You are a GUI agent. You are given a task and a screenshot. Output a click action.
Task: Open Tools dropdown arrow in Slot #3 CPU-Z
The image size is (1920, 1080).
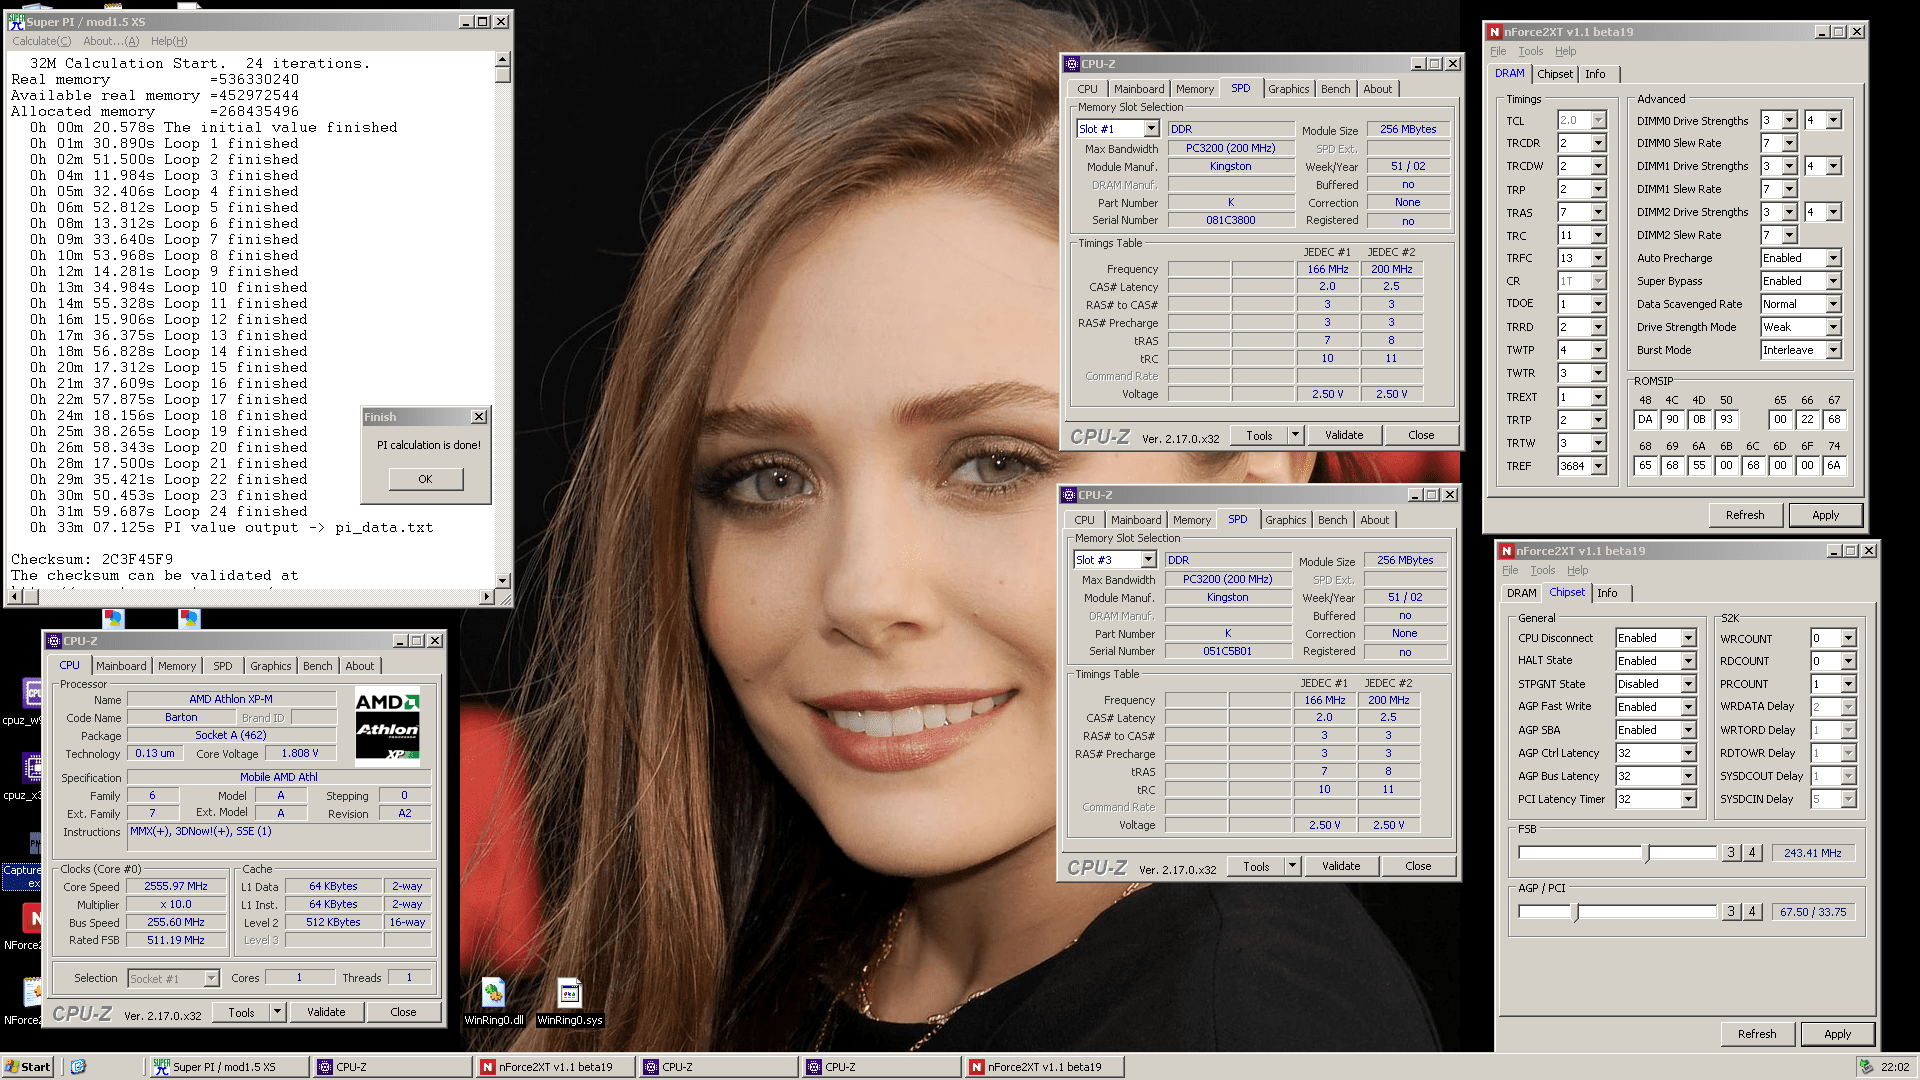[1292, 866]
